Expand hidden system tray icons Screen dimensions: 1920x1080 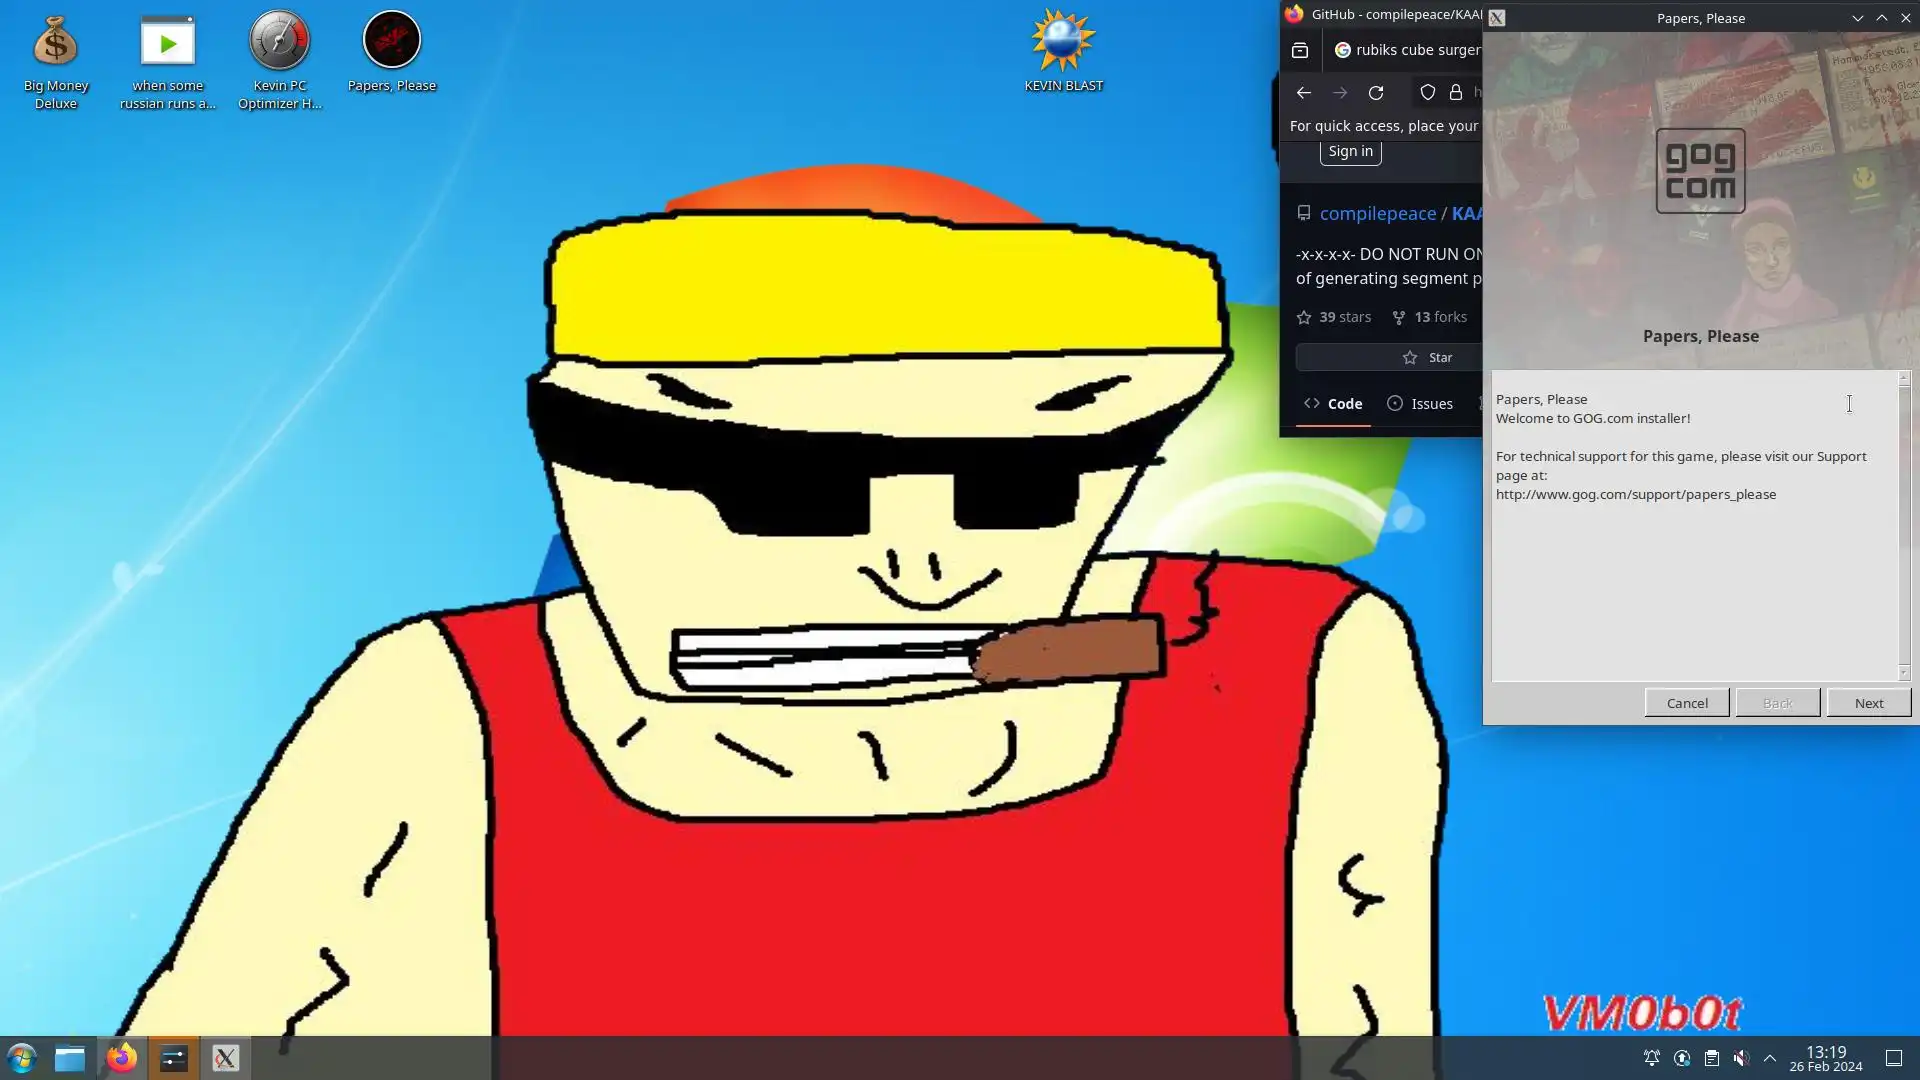(x=1769, y=1058)
